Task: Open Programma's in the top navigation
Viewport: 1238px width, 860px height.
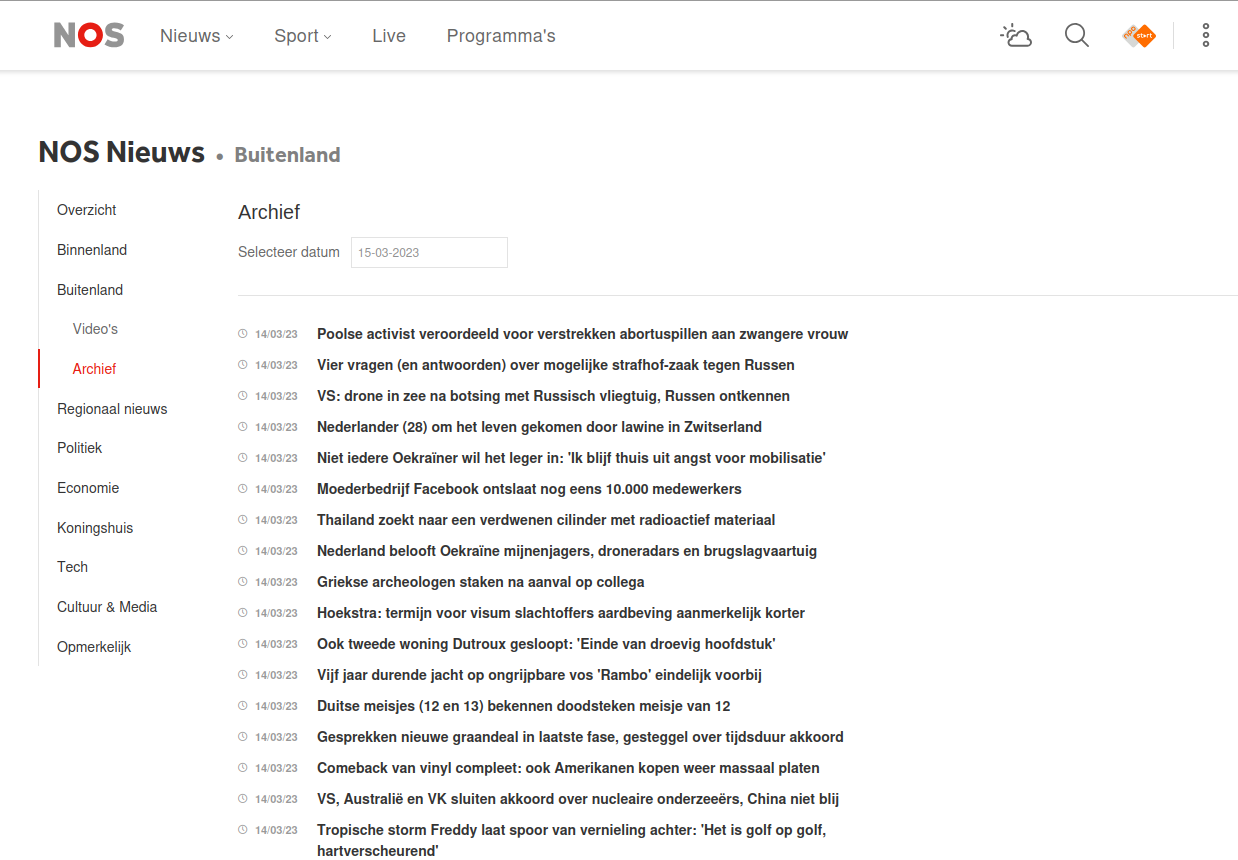Action: pyautogui.click(x=501, y=36)
